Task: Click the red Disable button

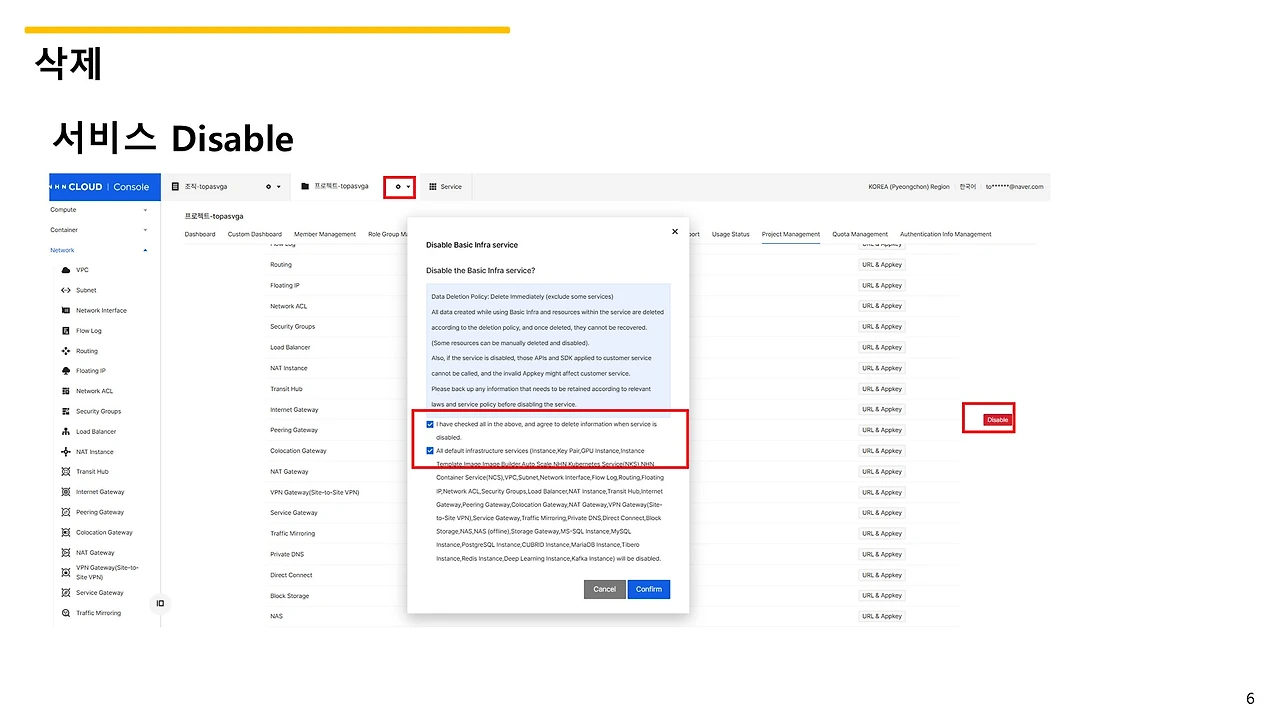Action: pyautogui.click(x=998, y=420)
